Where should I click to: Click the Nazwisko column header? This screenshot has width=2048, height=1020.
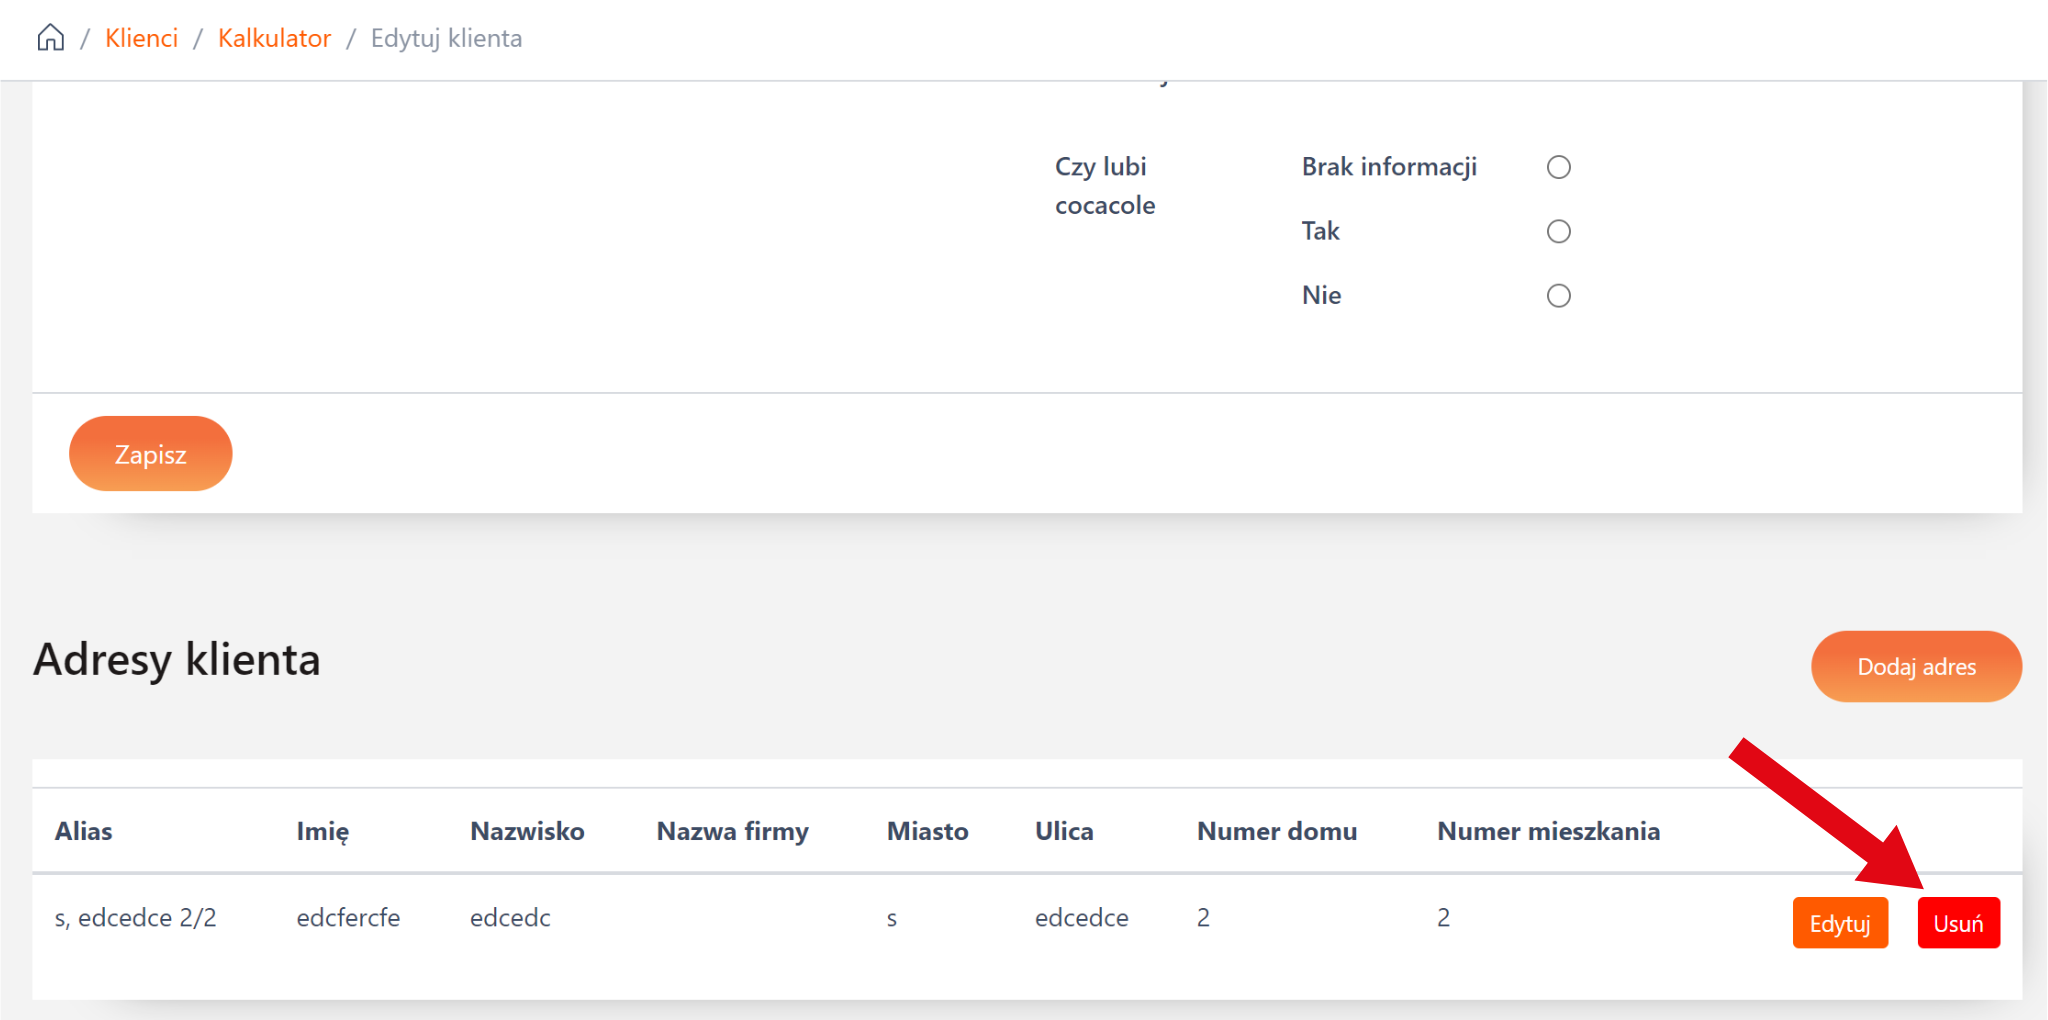click(x=527, y=831)
